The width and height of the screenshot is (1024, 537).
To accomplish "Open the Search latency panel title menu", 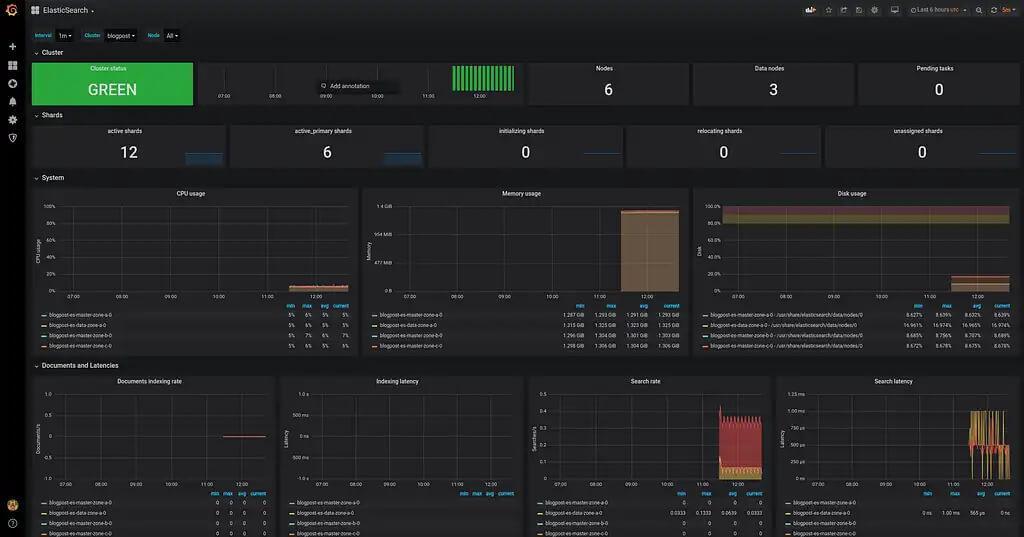I will pos(893,382).
